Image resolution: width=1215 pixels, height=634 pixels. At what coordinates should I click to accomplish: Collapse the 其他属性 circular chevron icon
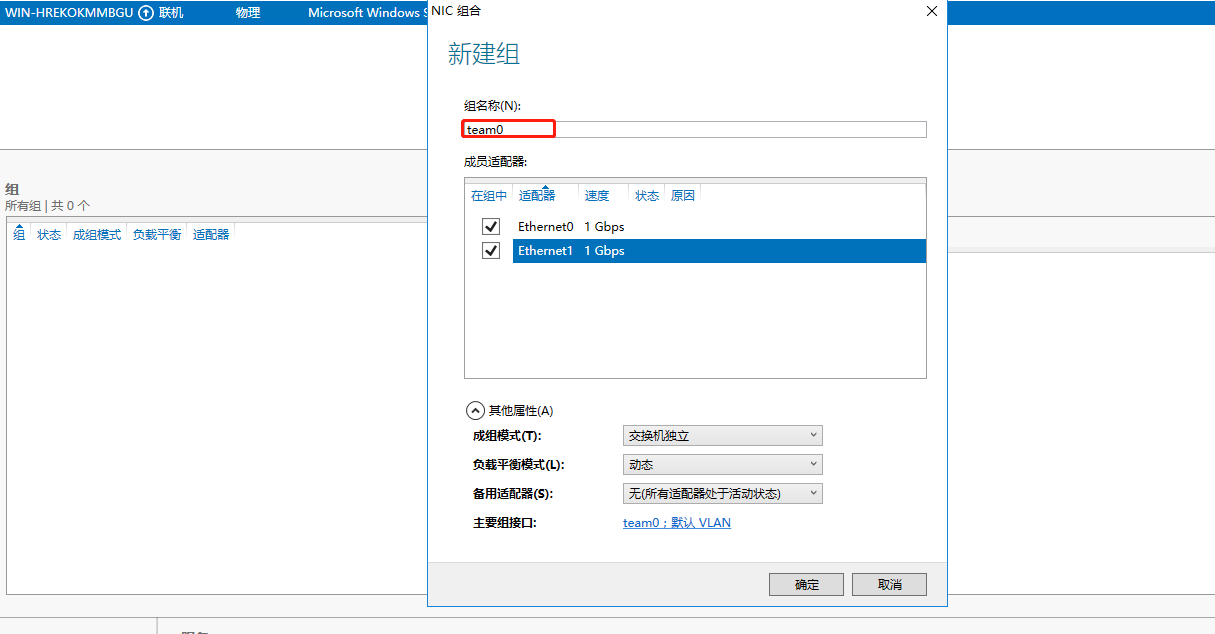(x=475, y=410)
